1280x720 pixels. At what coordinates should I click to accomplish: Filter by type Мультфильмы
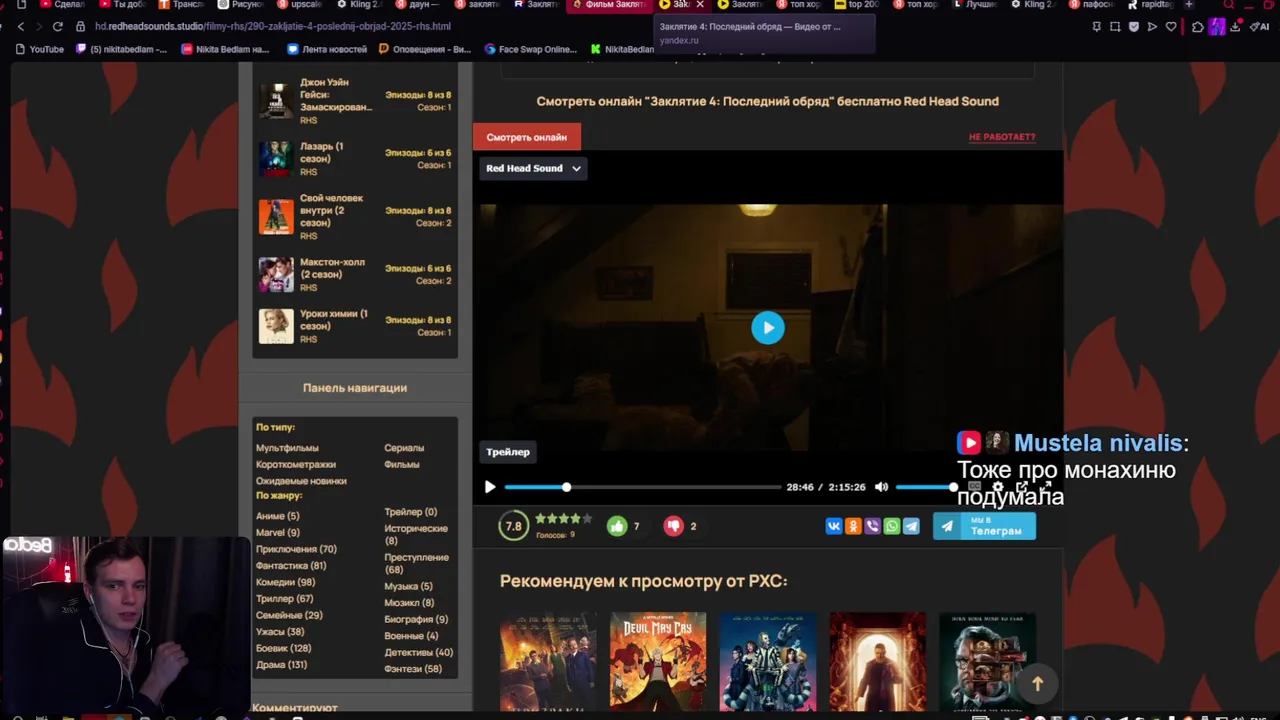coord(287,448)
